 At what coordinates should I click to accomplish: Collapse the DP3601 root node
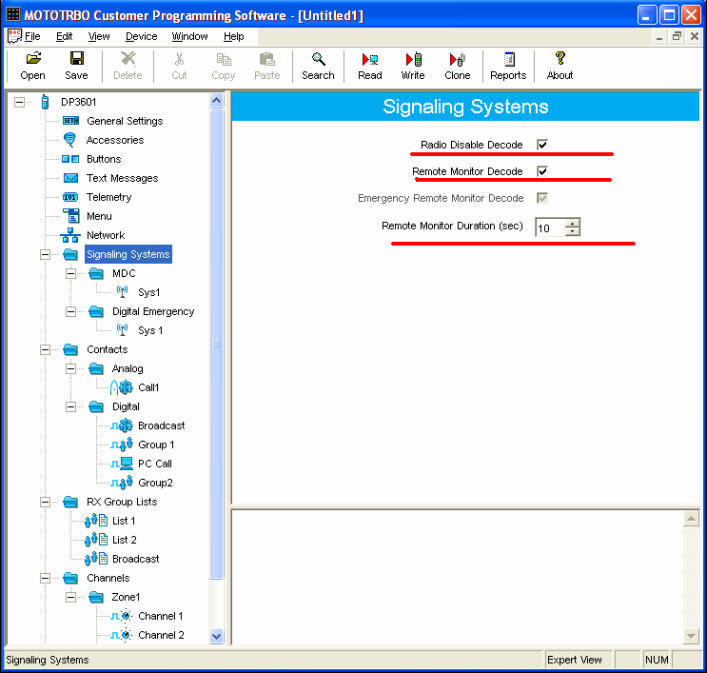[x=19, y=102]
